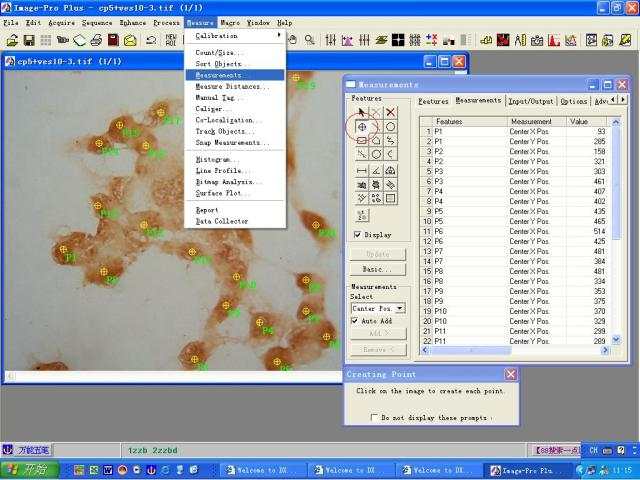Click the Windows Start button
The height and width of the screenshot is (480, 640).
(x=29, y=470)
